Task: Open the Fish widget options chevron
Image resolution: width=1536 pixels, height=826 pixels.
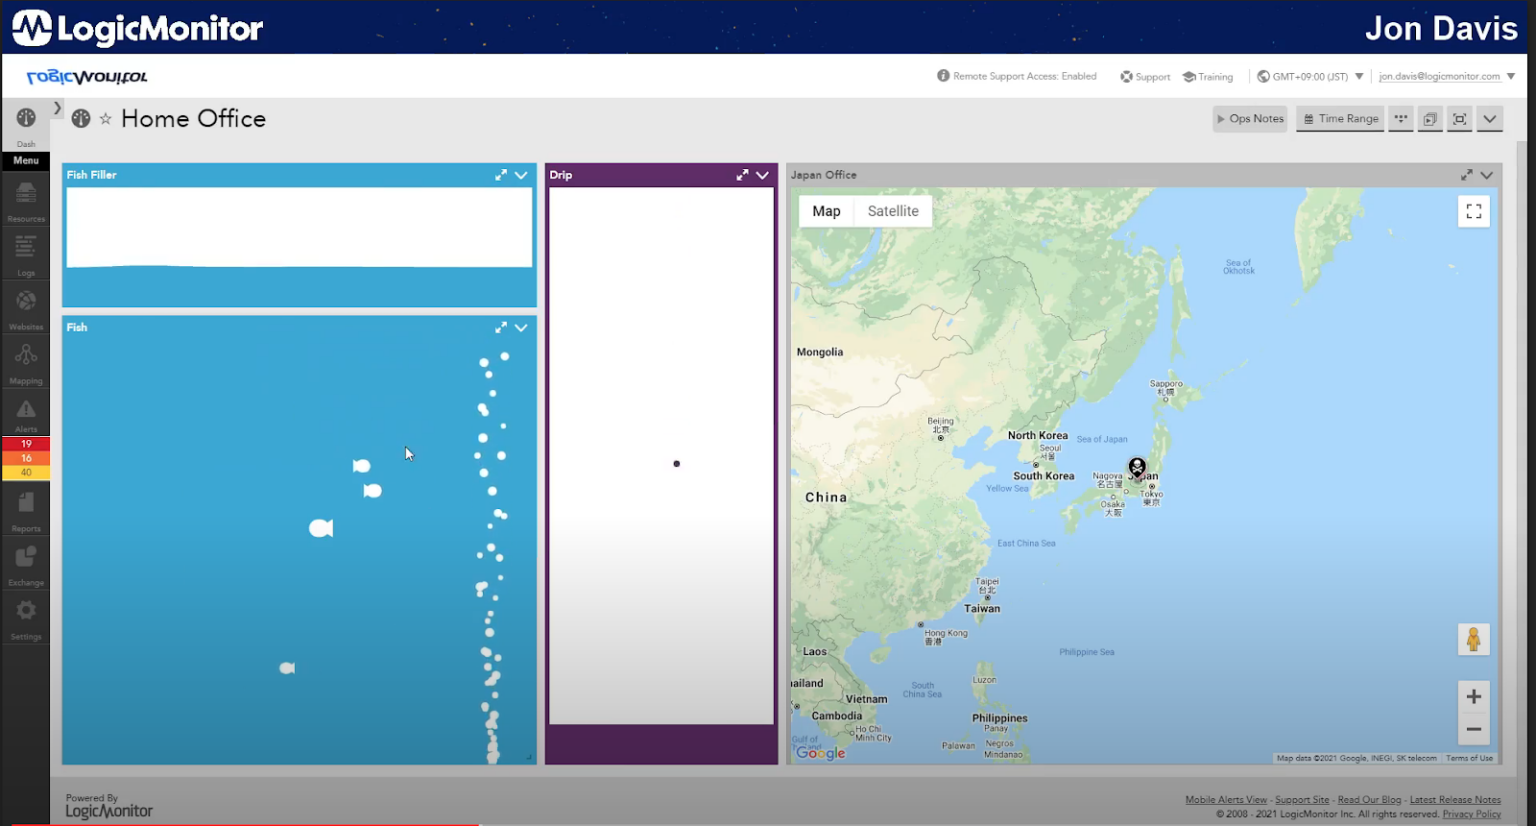Action: pyautogui.click(x=520, y=327)
